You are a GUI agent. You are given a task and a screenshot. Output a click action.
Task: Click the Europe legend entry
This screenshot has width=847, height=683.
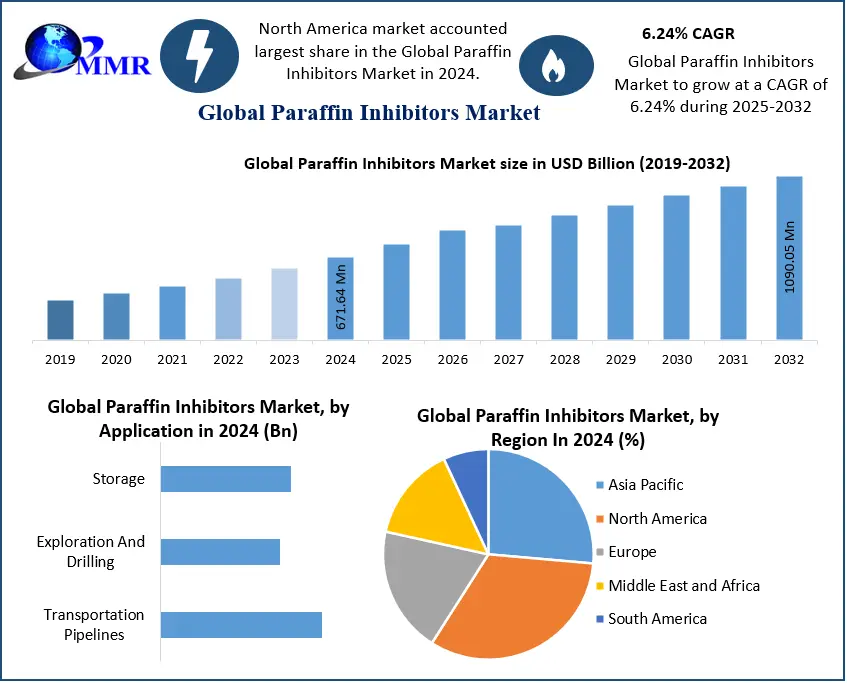click(x=631, y=552)
